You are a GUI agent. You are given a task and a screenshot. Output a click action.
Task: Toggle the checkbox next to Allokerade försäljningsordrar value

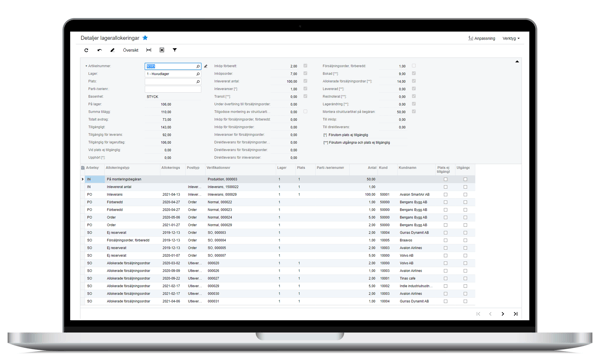coord(414,81)
